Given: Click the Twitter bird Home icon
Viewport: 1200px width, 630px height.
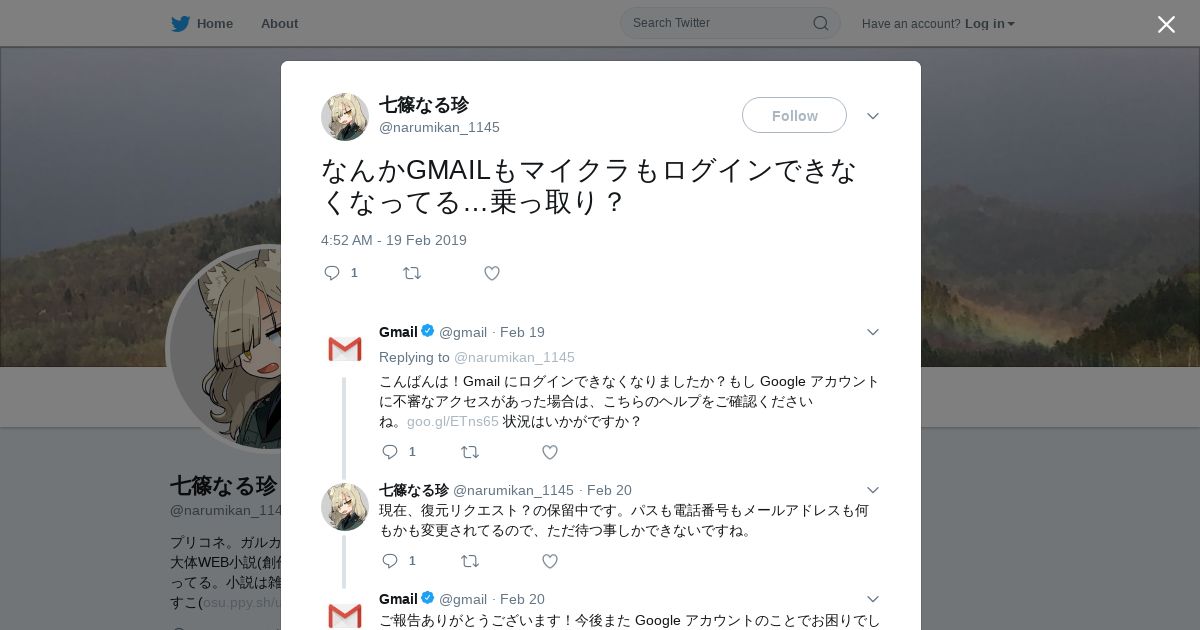Looking at the screenshot, I should 180,23.
